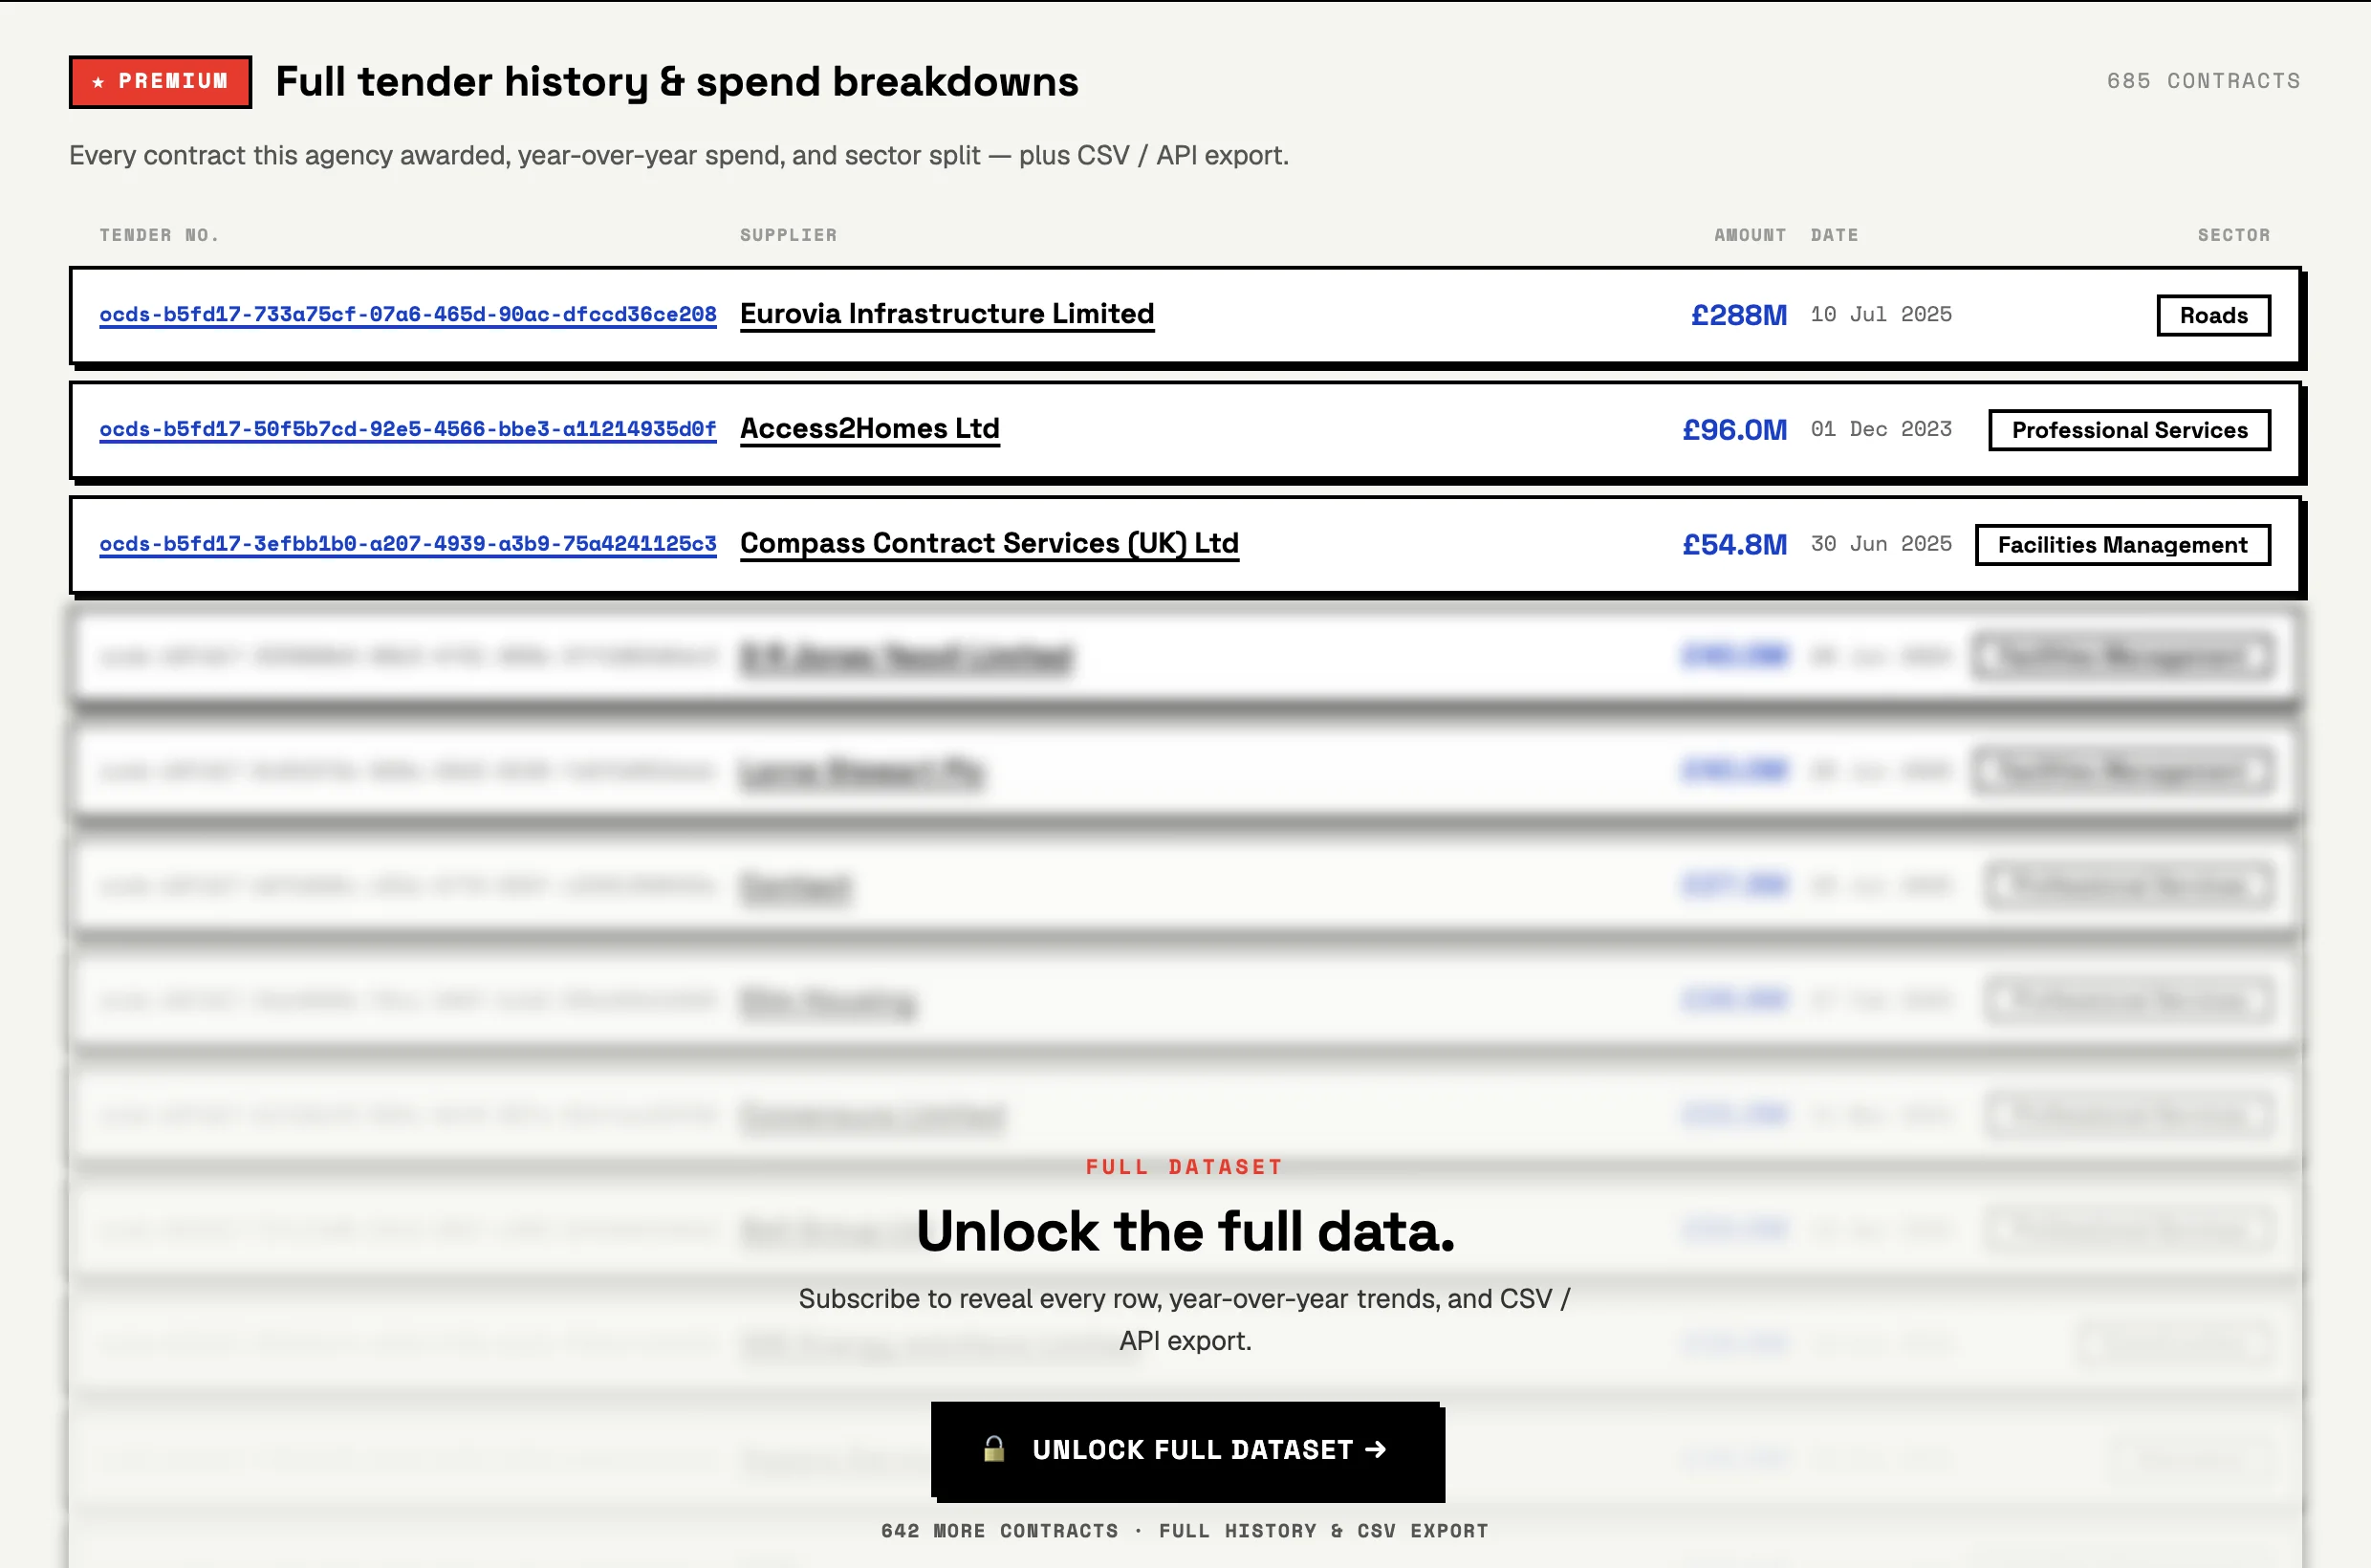The image size is (2371, 1568).
Task: Open Compass Contract Services (UK) Ltd
Action: click(989, 544)
